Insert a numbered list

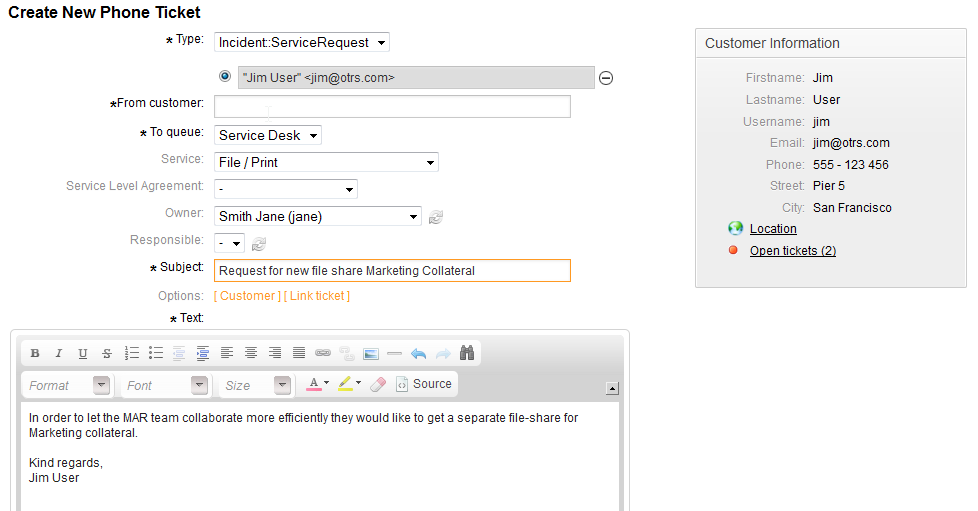point(132,353)
